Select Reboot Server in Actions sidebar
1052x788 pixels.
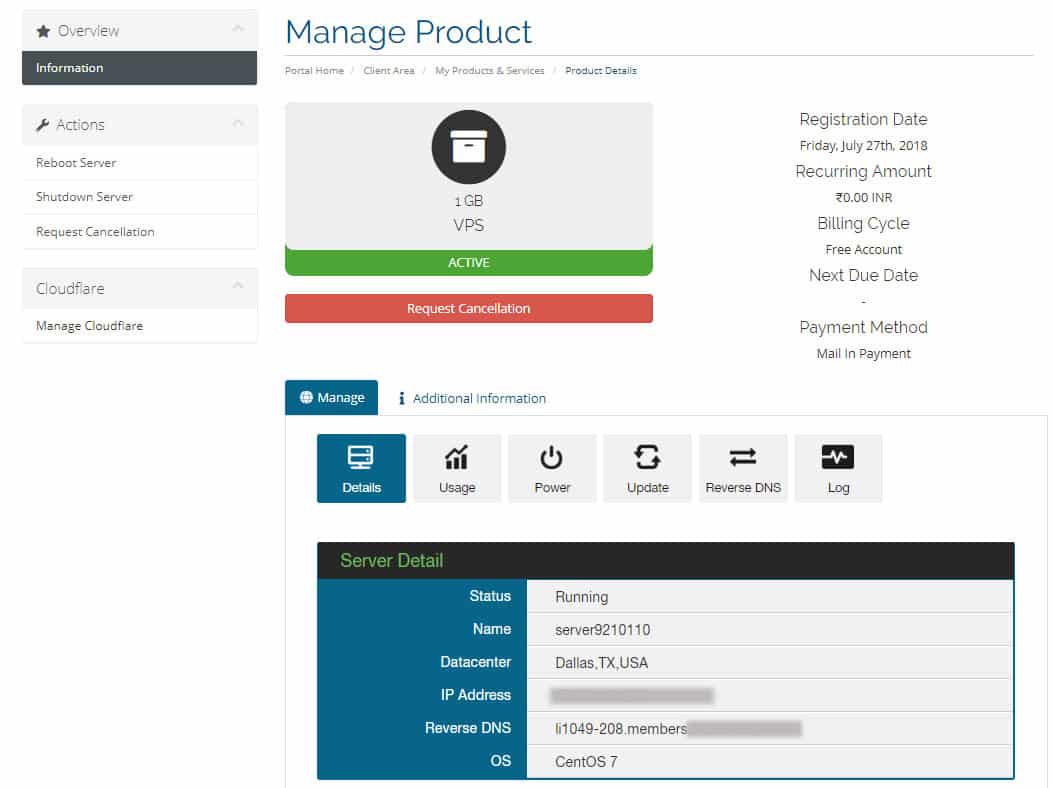click(76, 163)
